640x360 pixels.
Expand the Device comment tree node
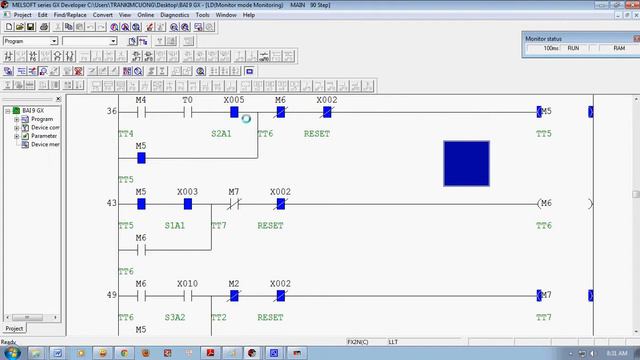click(16, 128)
